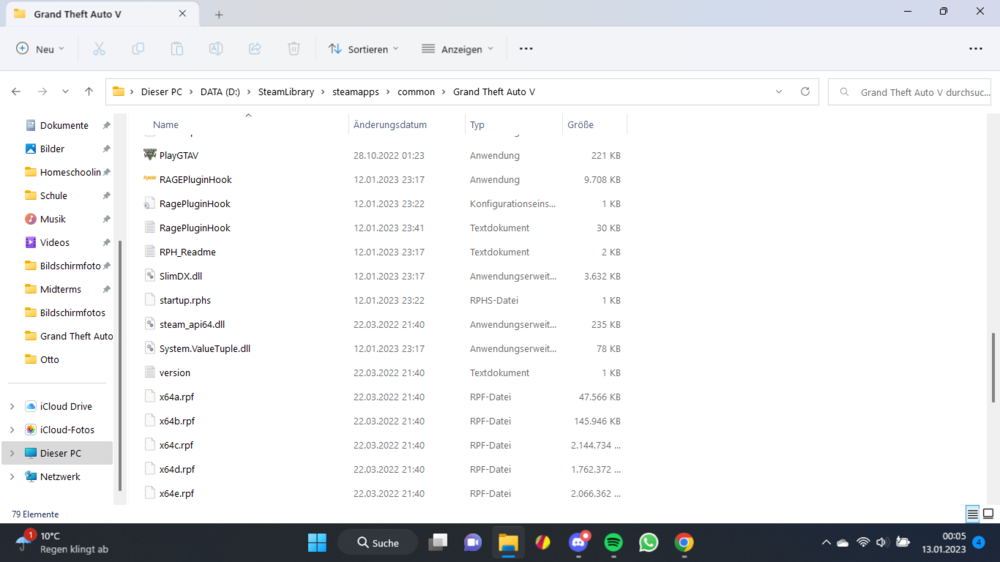This screenshot has width=1000, height=562.
Task: Expand Netzwerk tree node
Action: [12, 477]
